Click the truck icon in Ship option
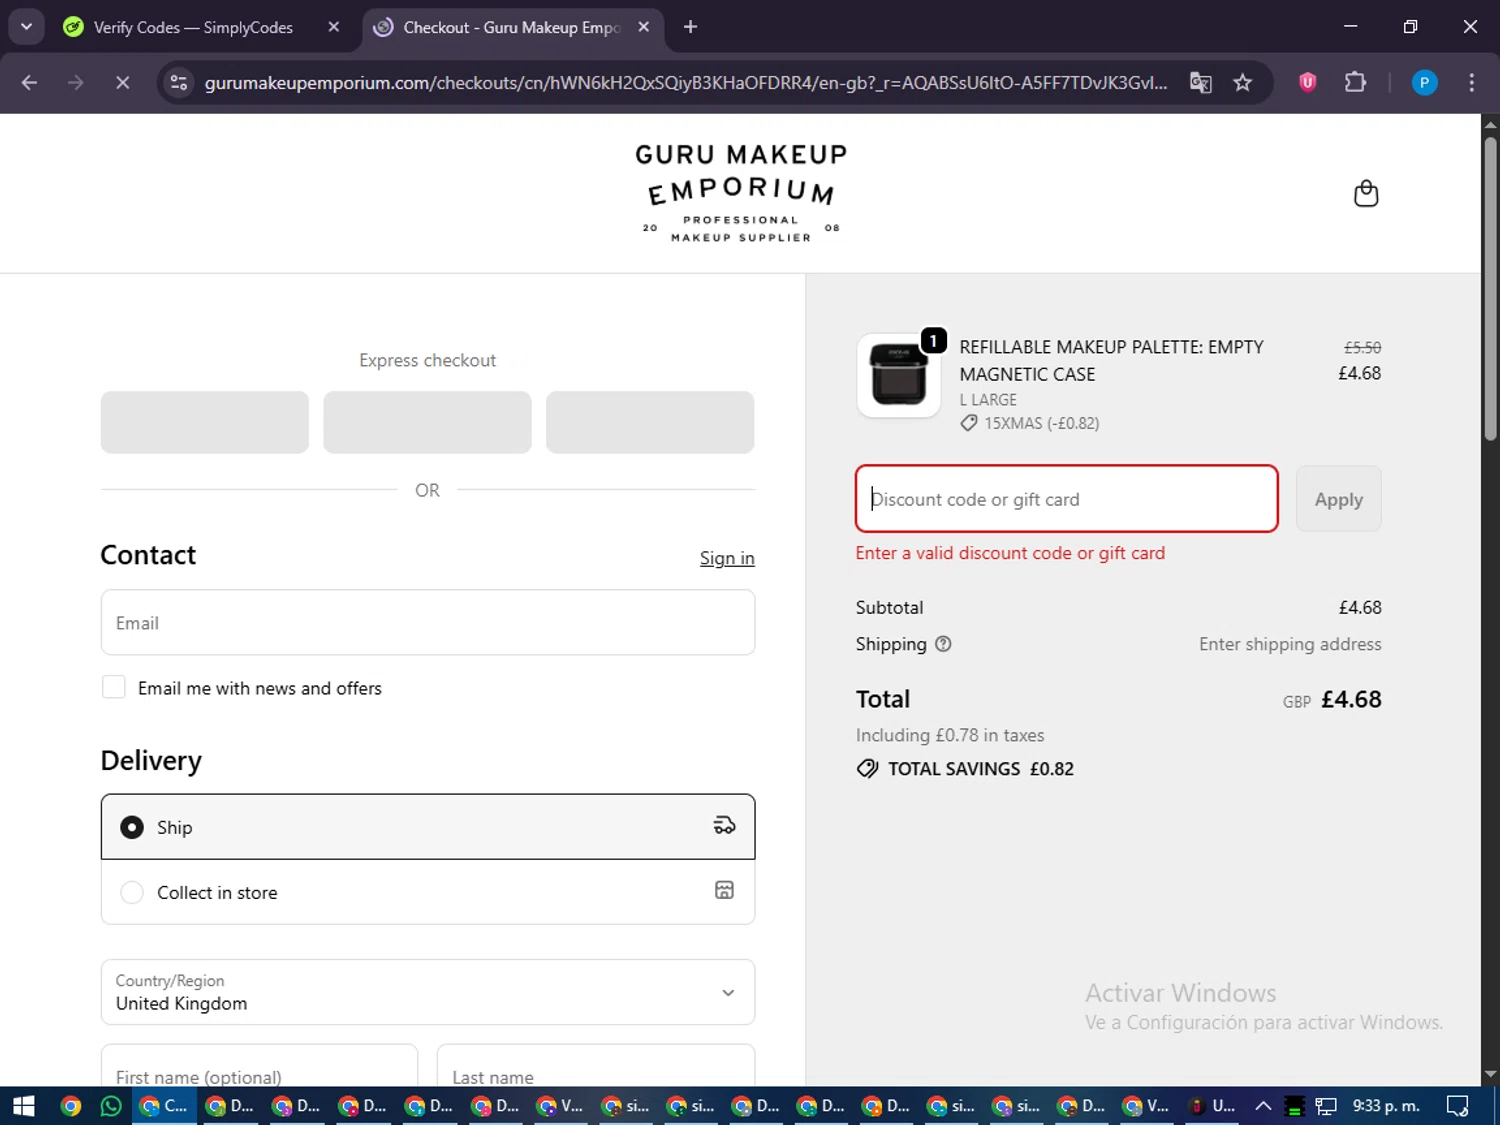The width and height of the screenshot is (1500, 1125). 724,826
